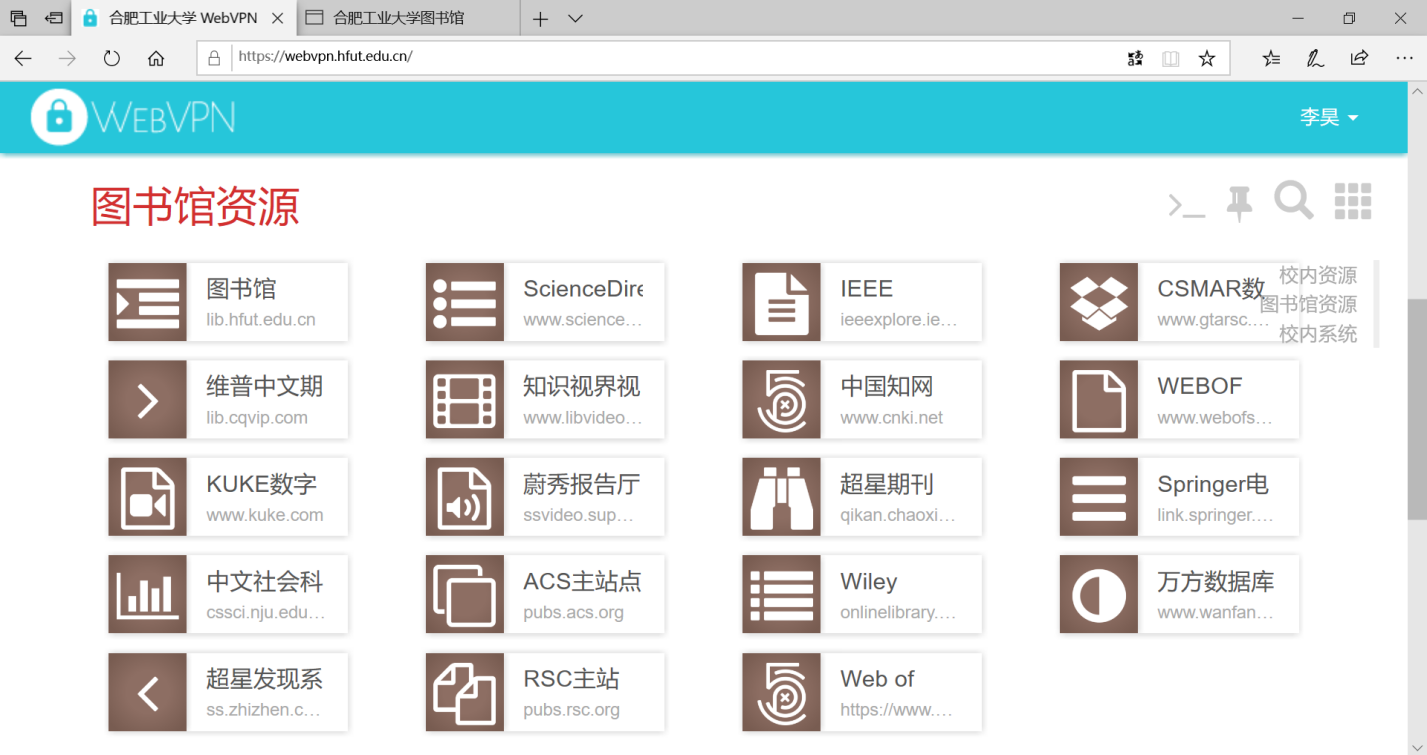Image resolution: width=1427 pixels, height=755 pixels.
Task: Open www.cnki.net link text
Action: pyautogui.click(x=892, y=418)
